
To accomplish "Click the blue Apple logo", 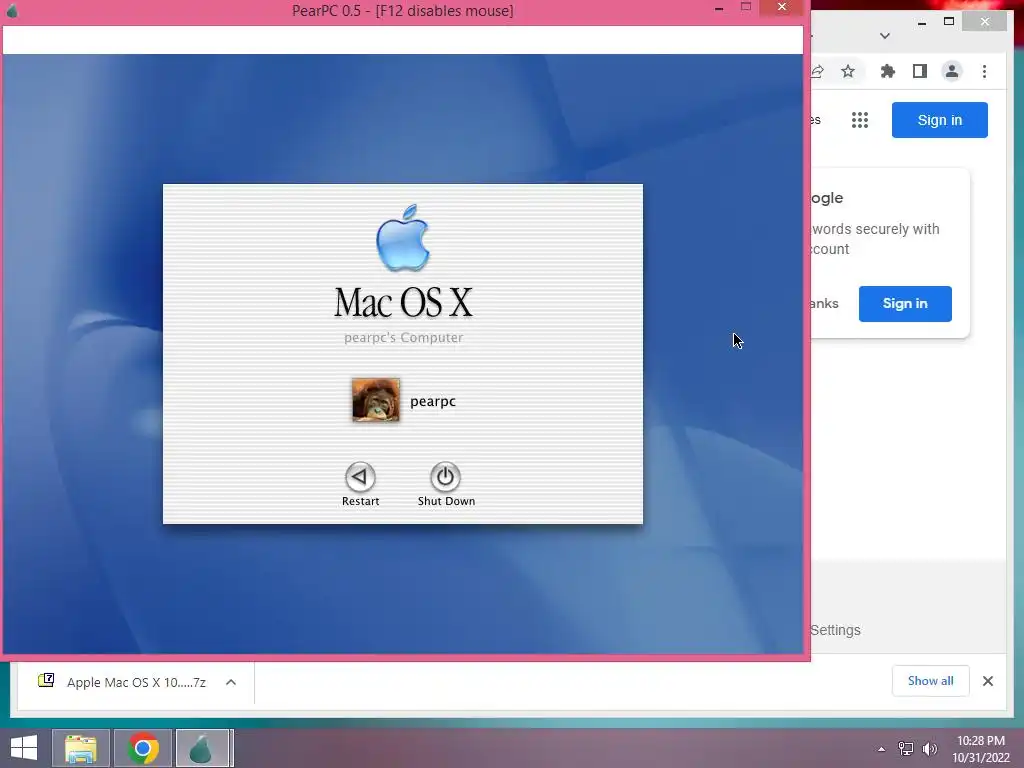I will (403, 238).
